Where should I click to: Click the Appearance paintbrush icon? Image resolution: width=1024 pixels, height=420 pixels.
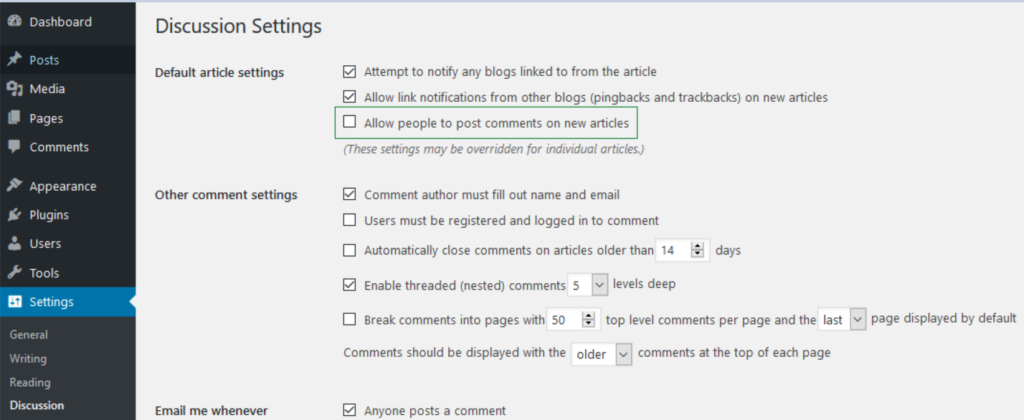(15, 186)
